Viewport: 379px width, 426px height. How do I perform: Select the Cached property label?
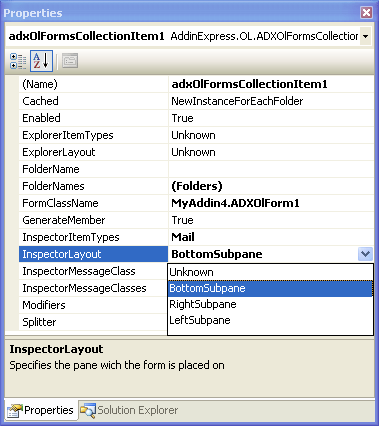pyautogui.click(x=93, y=101)
